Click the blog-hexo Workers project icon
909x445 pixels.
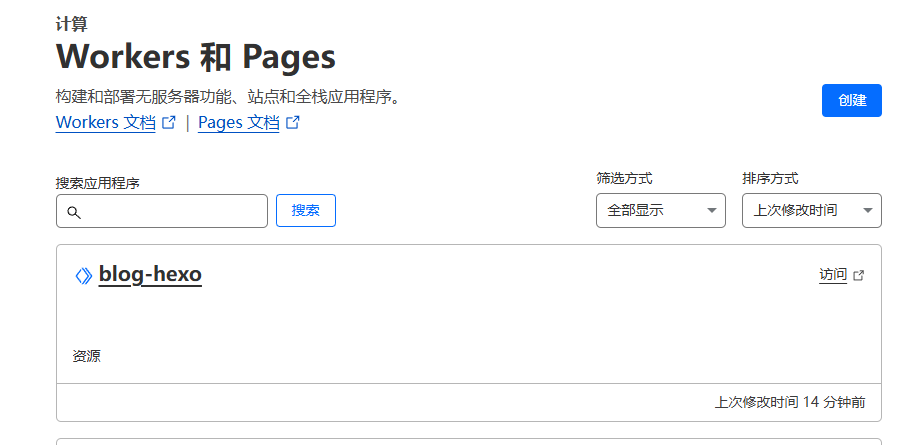tap(84, 275)
